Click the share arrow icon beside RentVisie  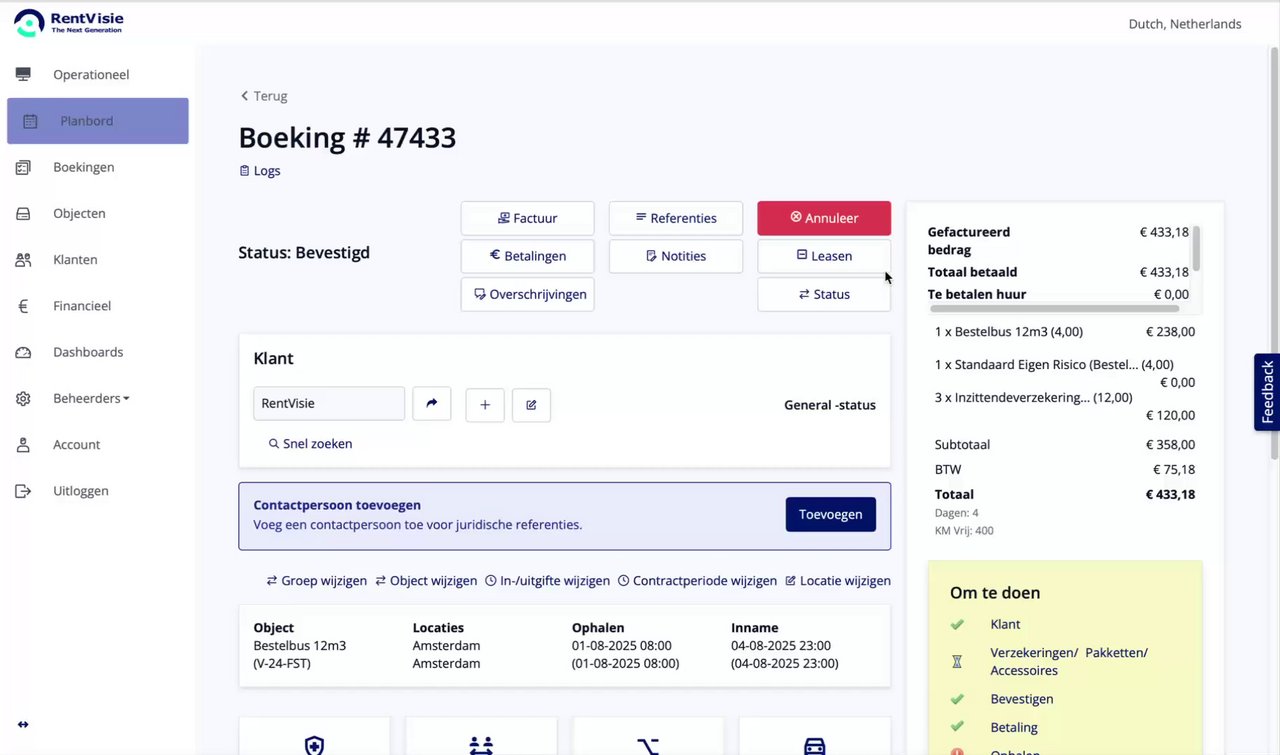[432, 404]
